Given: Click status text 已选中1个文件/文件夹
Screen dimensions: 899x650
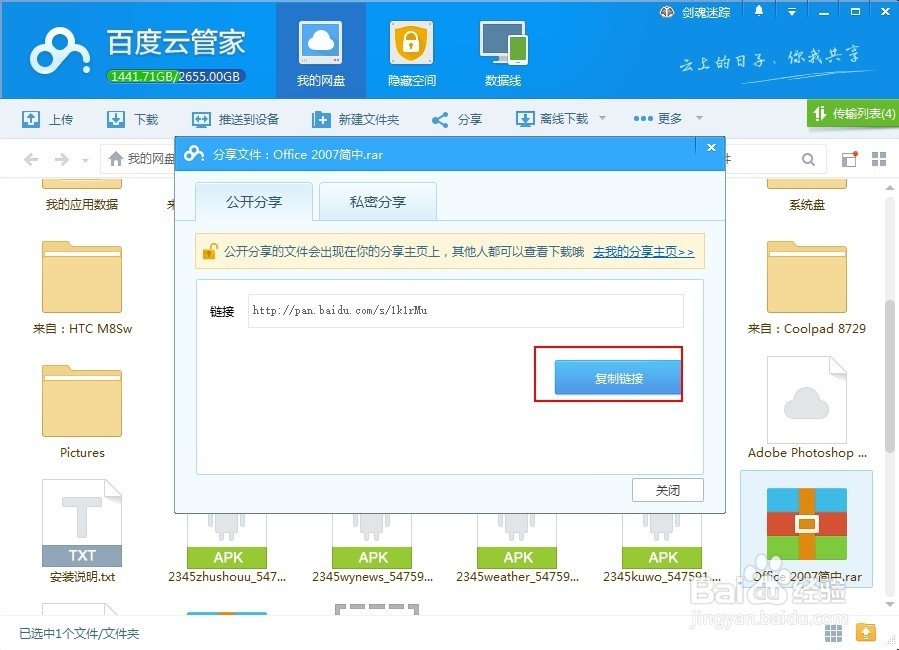Looking at the screenshot, I should [79, 633].
